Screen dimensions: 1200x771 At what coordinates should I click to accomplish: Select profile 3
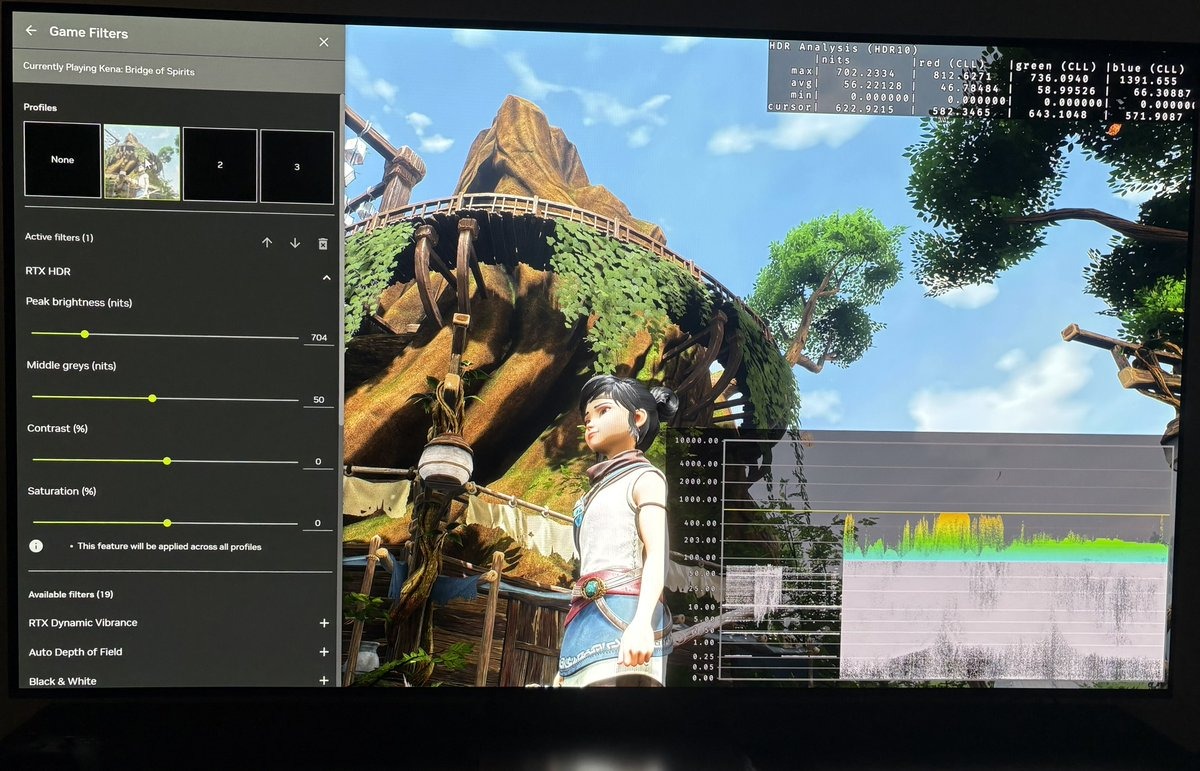click(x=297, y=167)
